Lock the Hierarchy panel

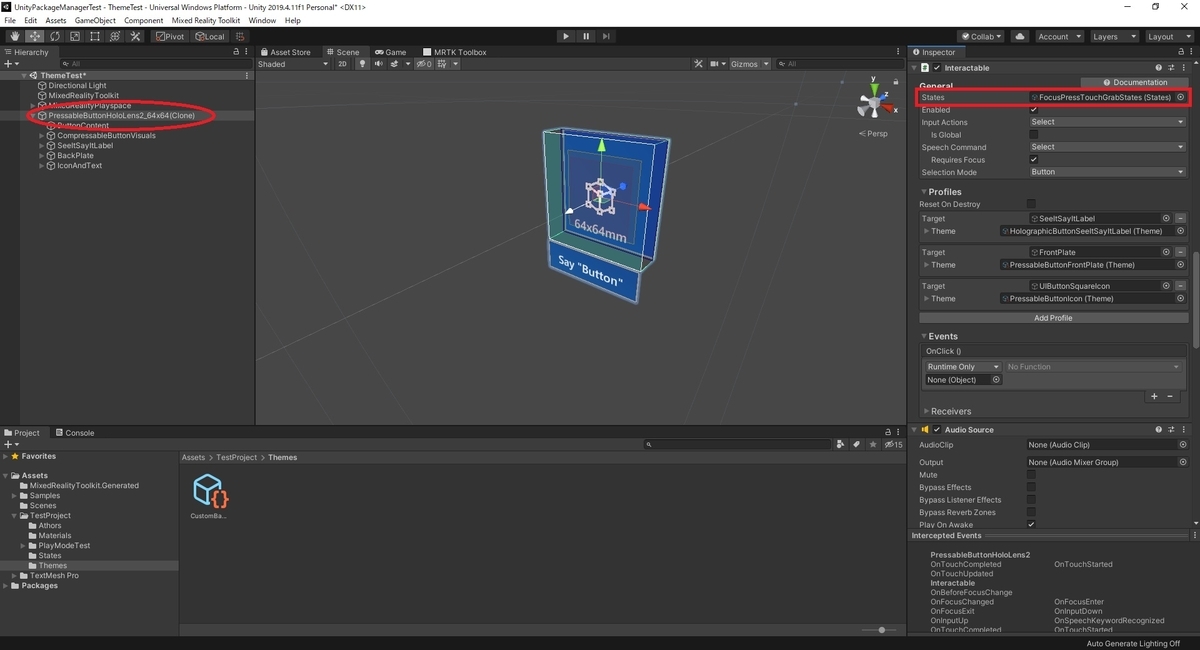(x=236, y=52)
